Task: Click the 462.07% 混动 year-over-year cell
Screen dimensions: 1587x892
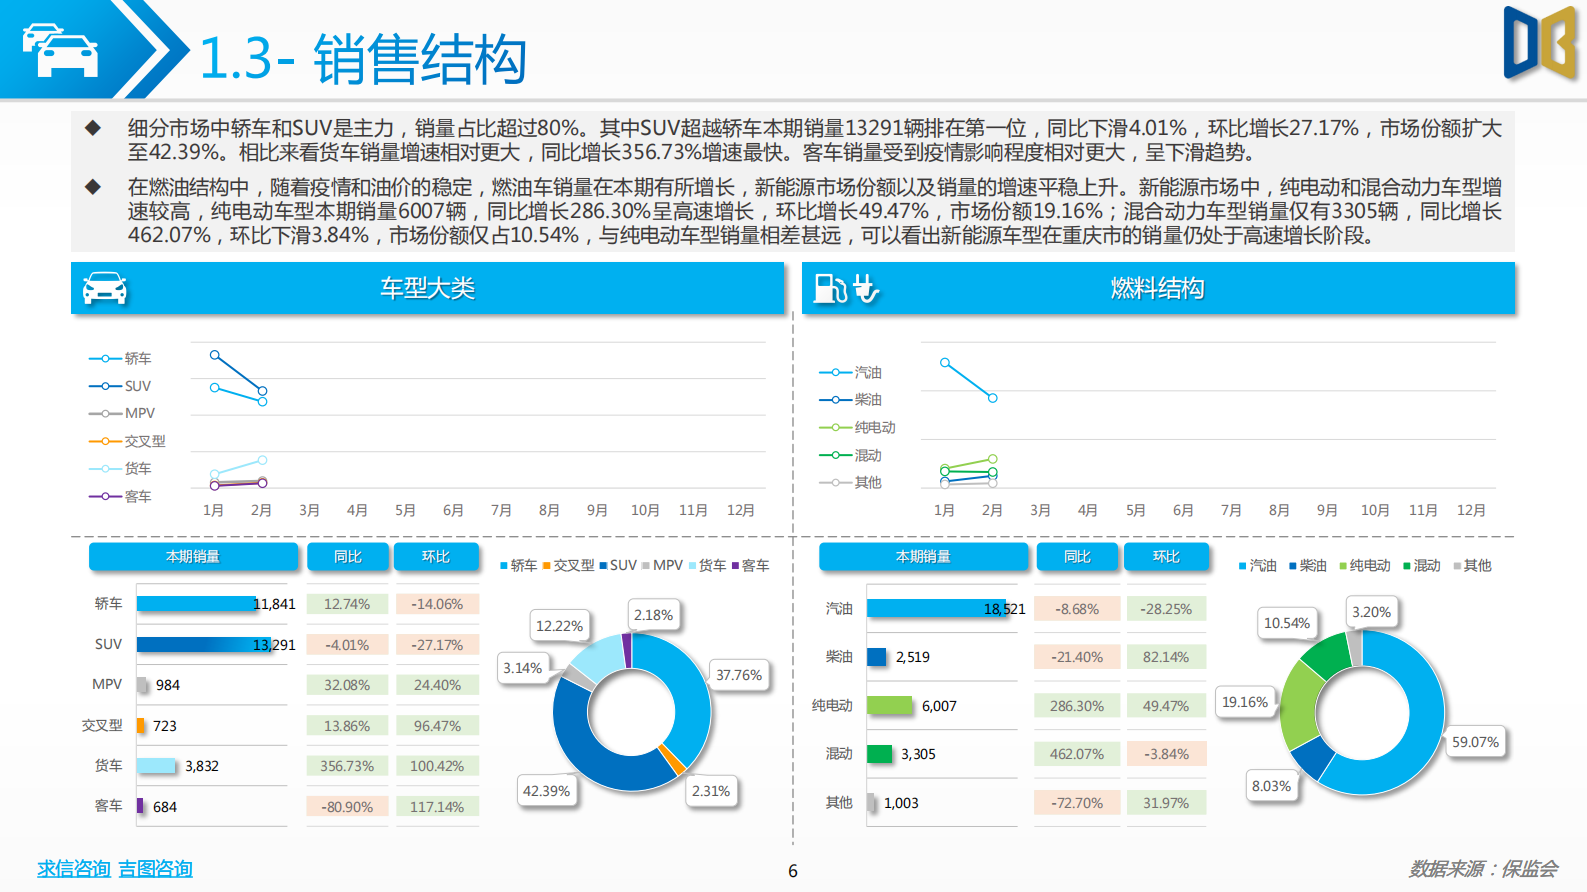Action: pos(1077,754)
